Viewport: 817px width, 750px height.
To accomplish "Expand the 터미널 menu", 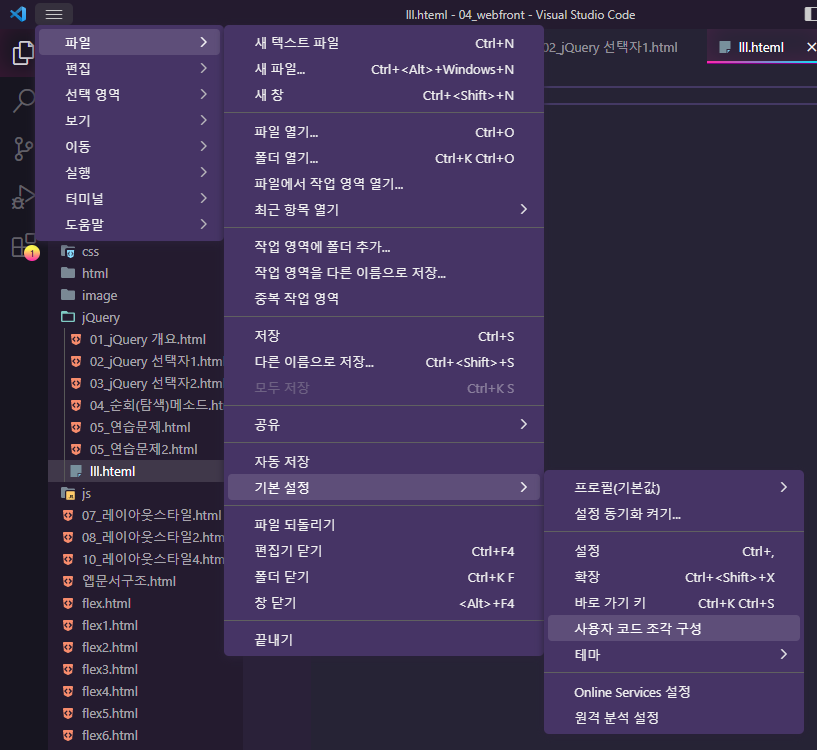I will pos(129,199).
